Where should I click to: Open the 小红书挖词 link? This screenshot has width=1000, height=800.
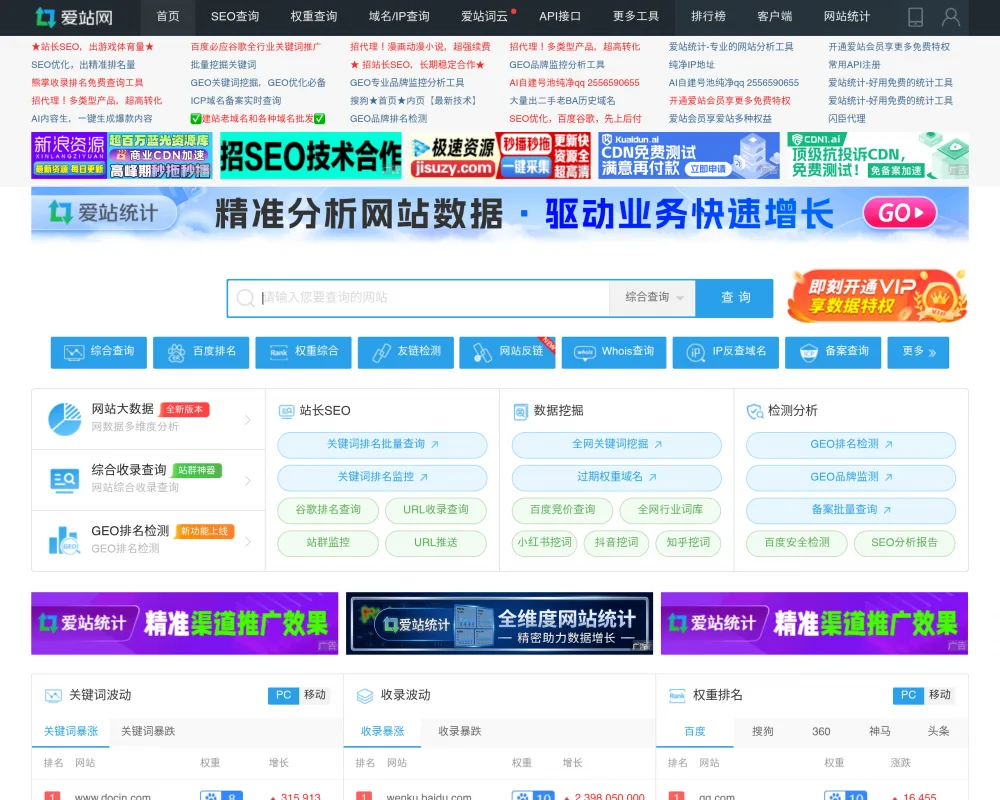pyautogui.click(x=545, y=543)
